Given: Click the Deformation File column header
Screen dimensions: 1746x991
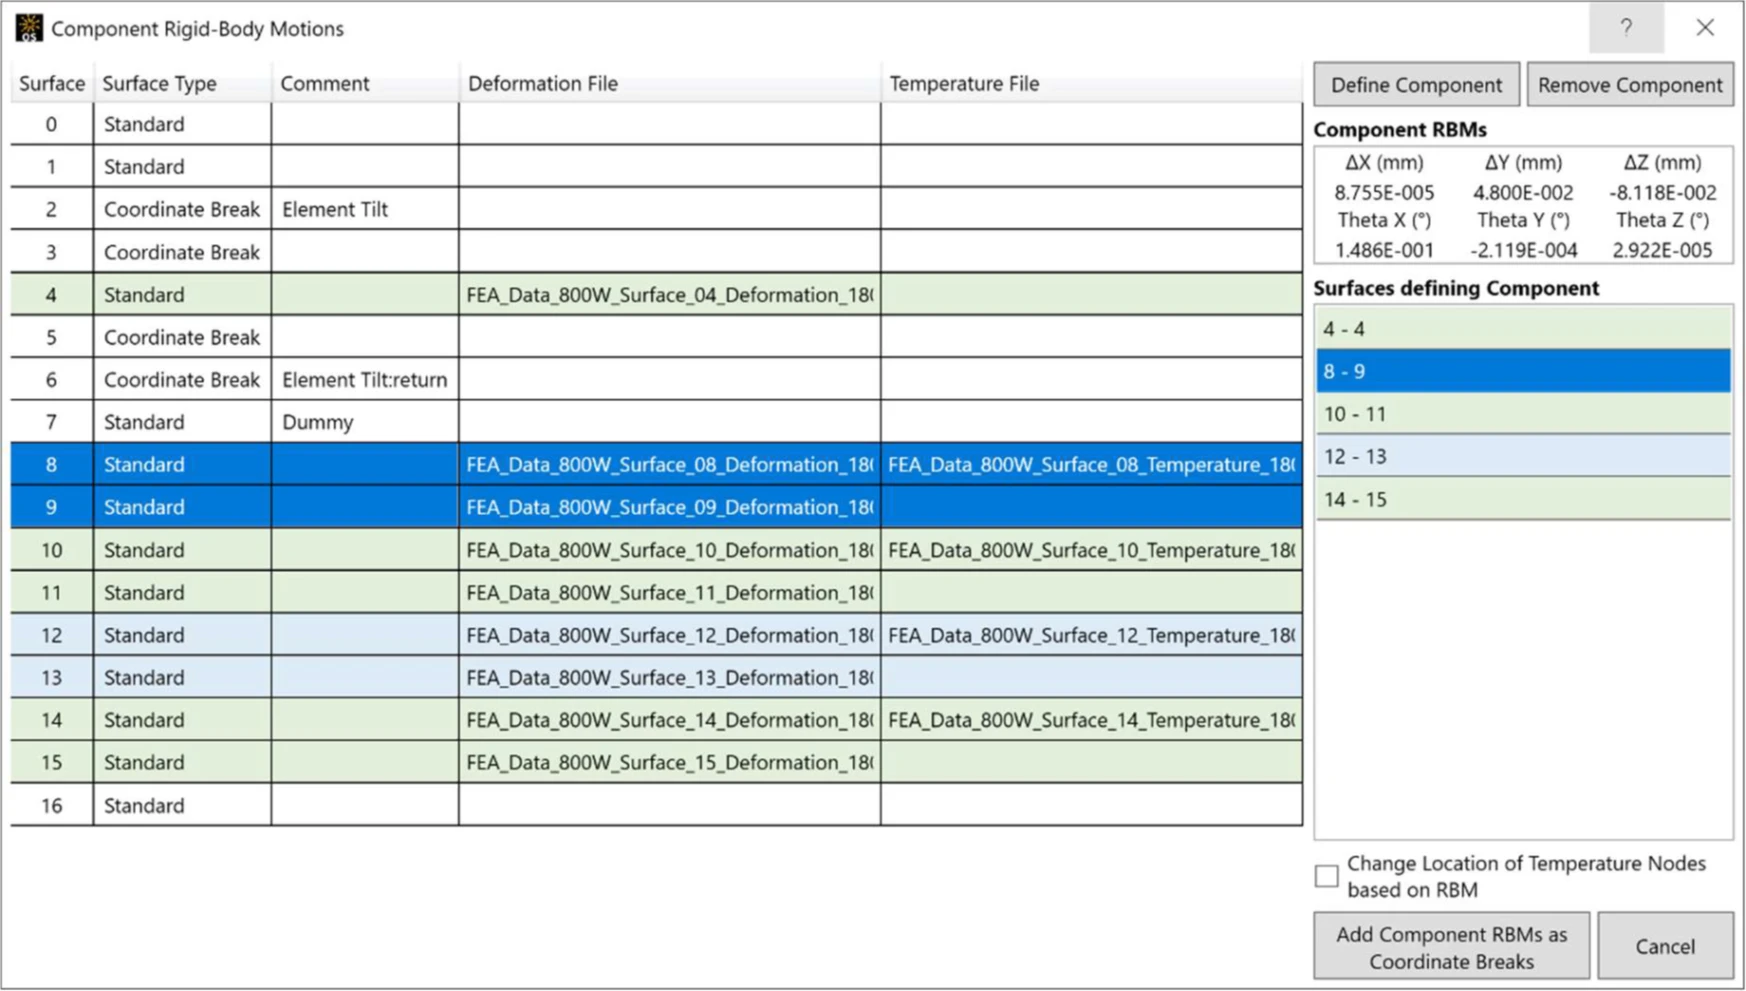Looking at the screenshot, I should pyautogui.click(x=670, y=83).
